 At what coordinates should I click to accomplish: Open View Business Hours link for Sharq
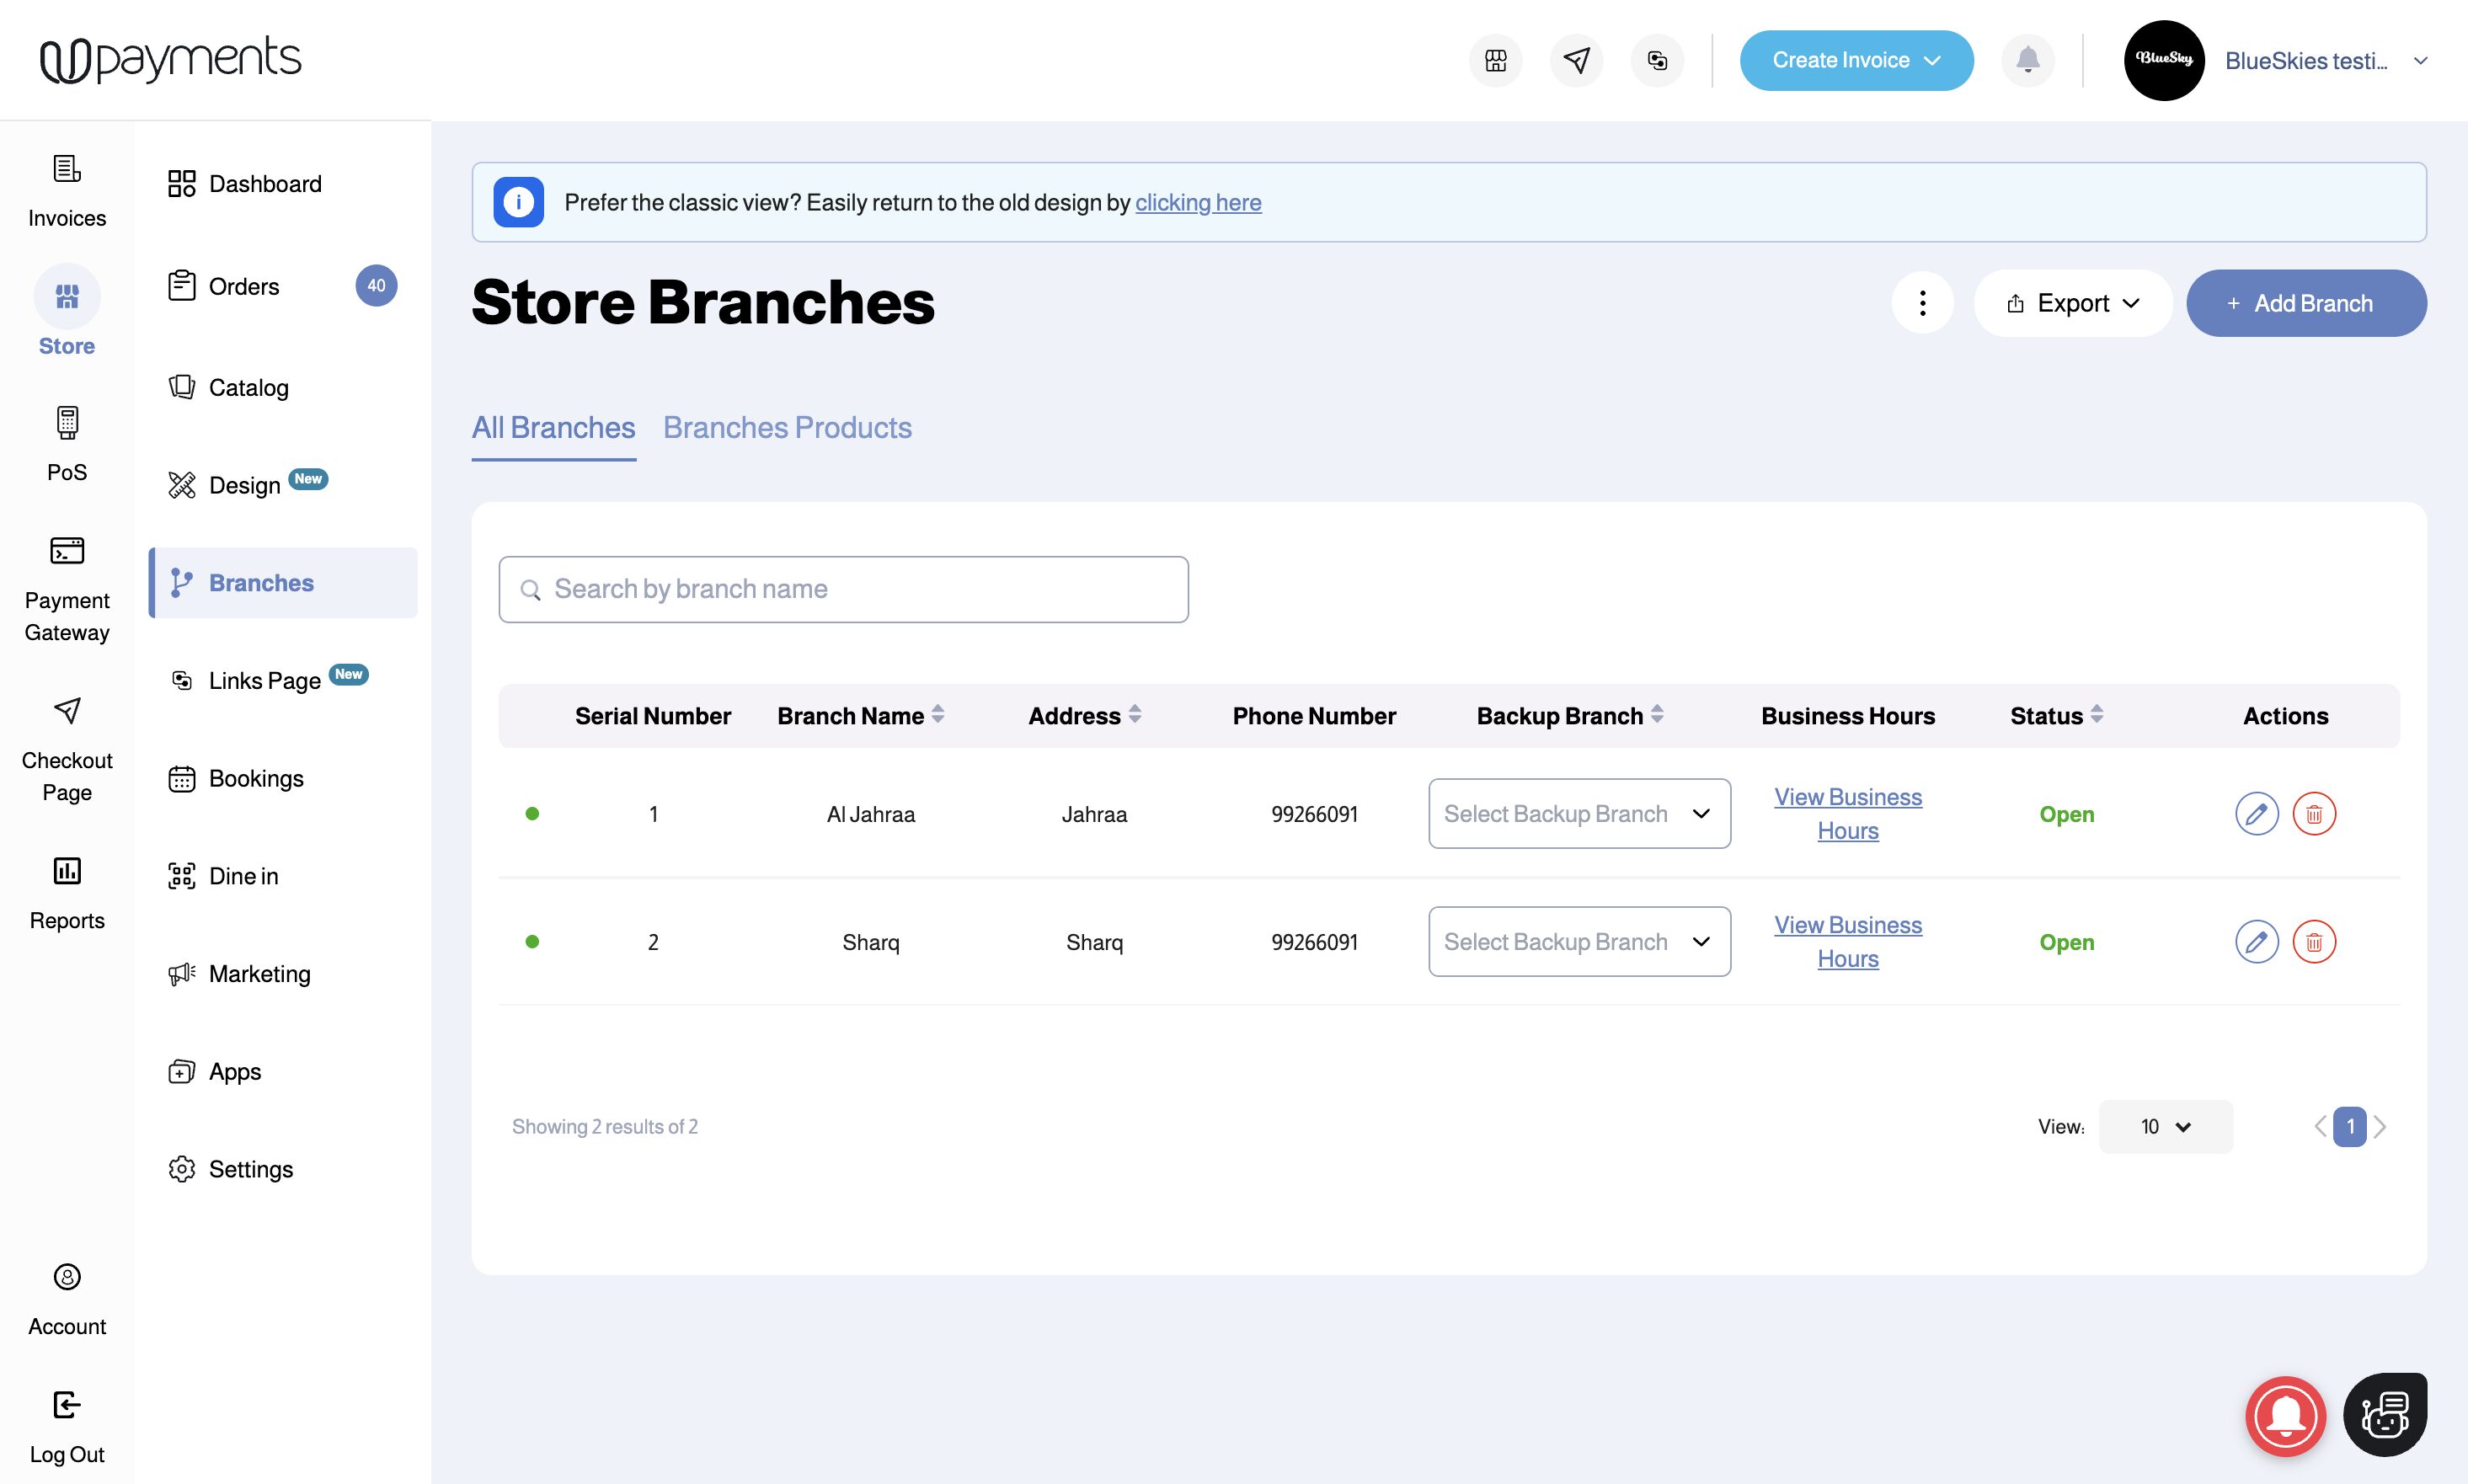pos(1847,942)
